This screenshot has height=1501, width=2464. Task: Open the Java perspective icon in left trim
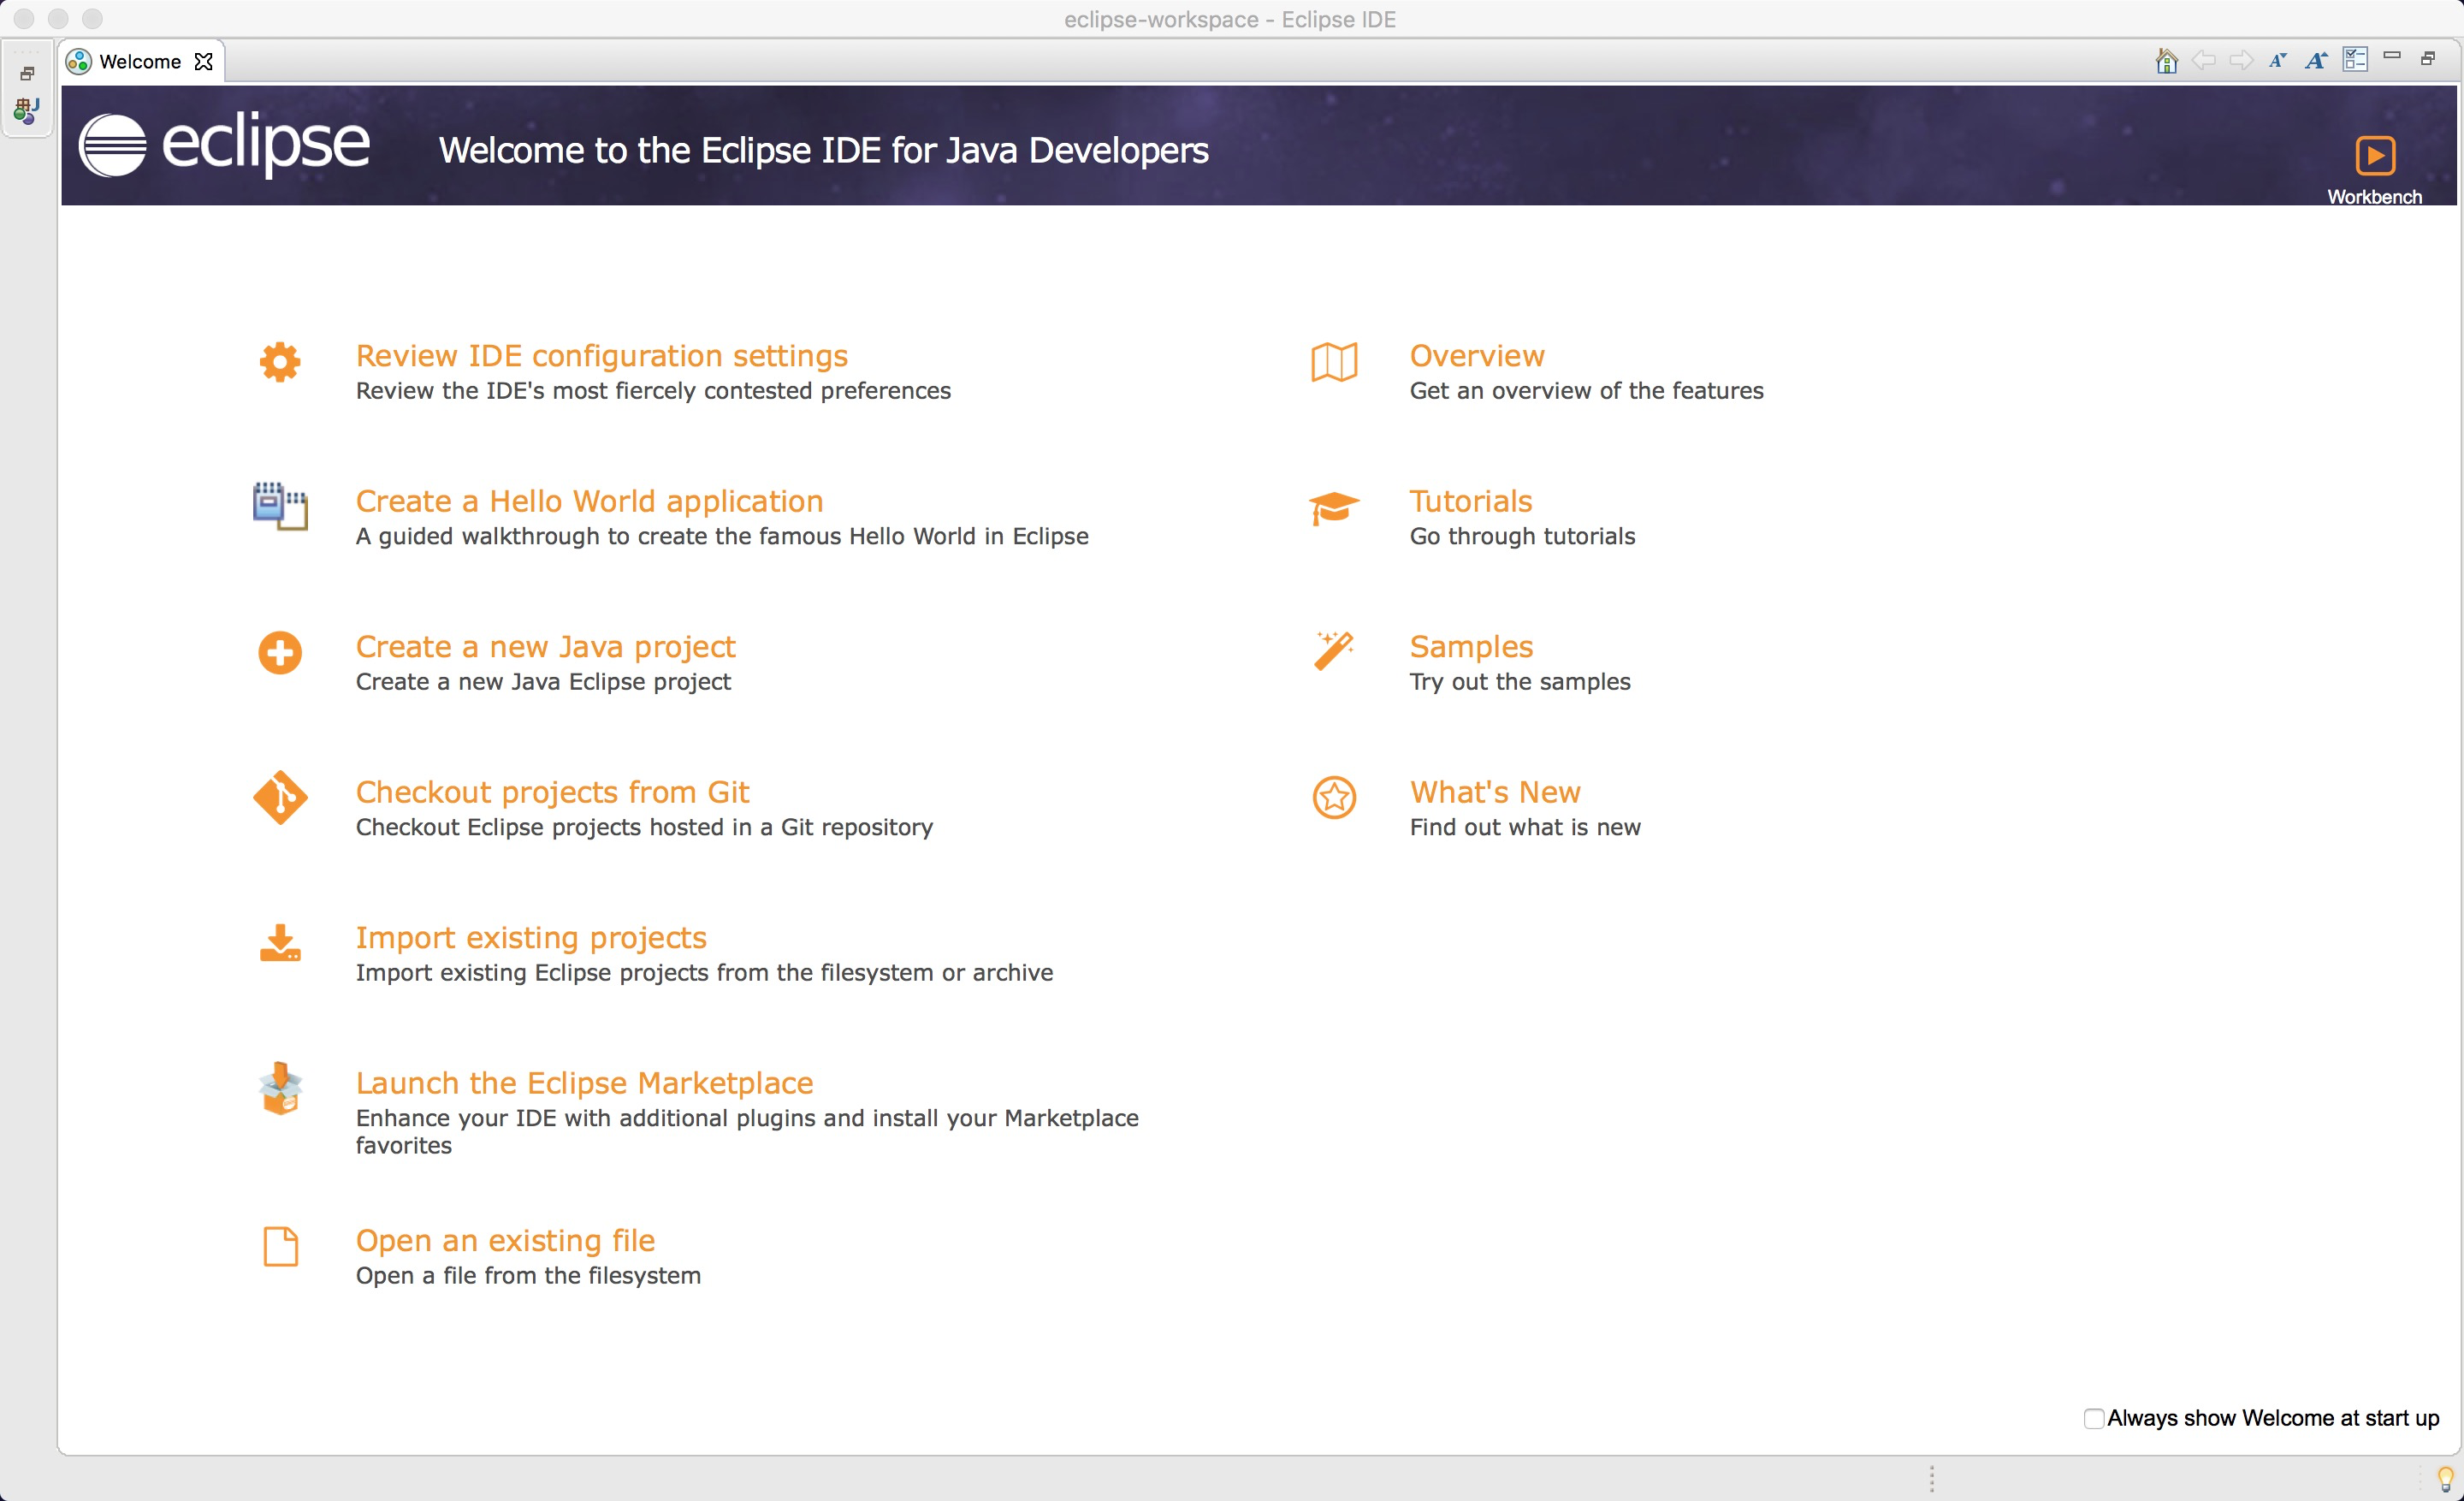point(27,111)
